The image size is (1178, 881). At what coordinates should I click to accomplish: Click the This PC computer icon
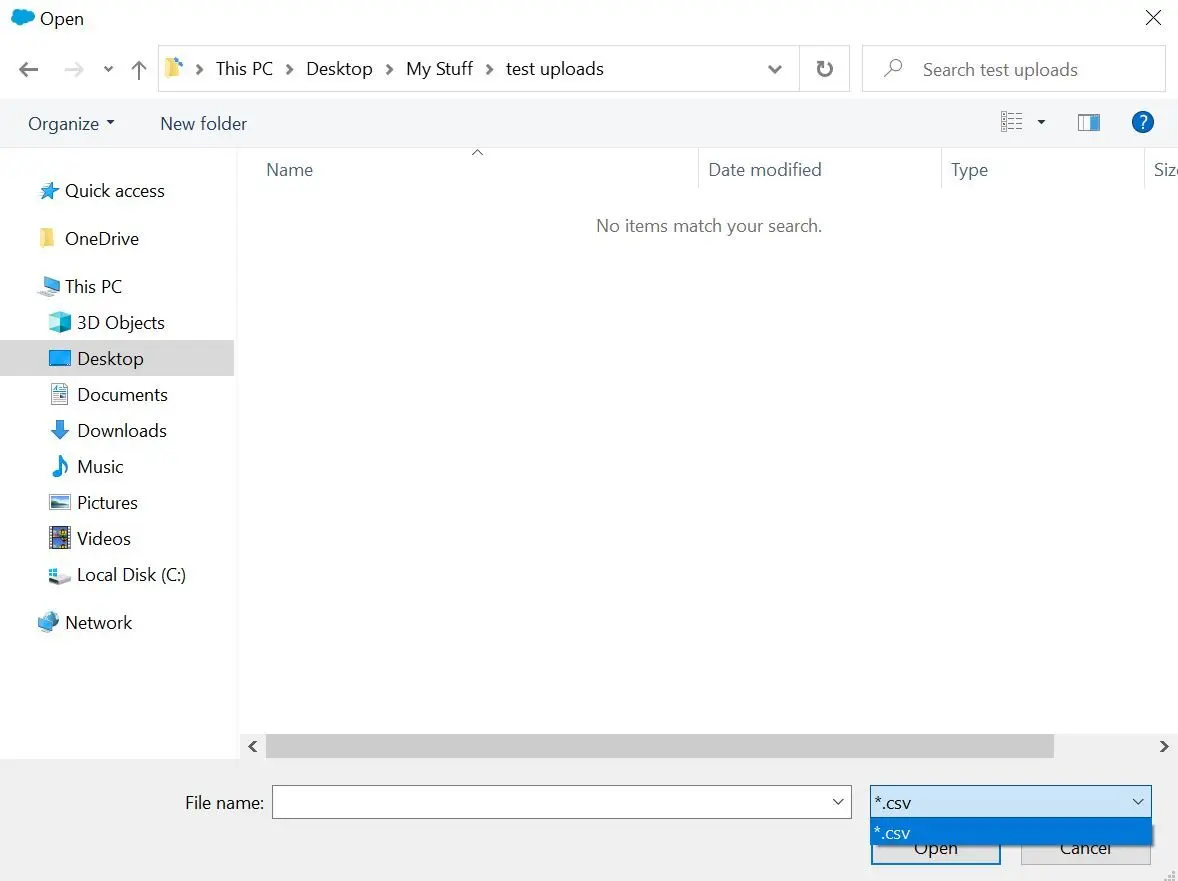coord(50,286)
